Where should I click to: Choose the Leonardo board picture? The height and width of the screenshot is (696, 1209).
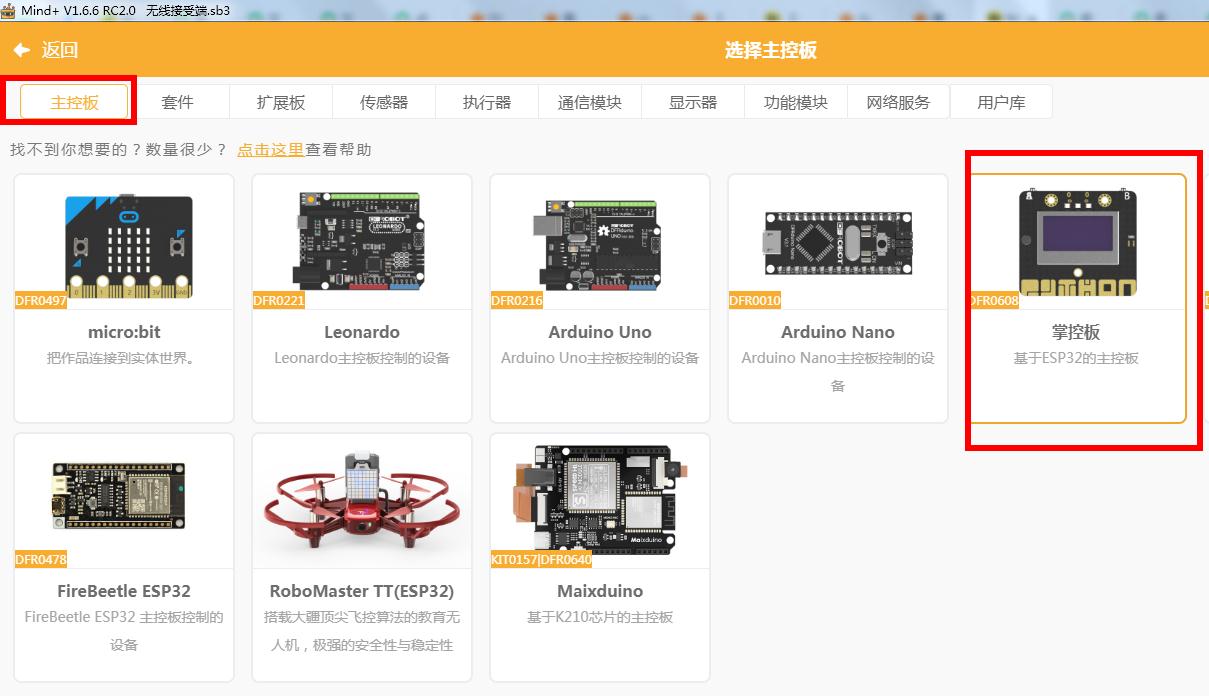pyautogui.click(x=362, y=243)
